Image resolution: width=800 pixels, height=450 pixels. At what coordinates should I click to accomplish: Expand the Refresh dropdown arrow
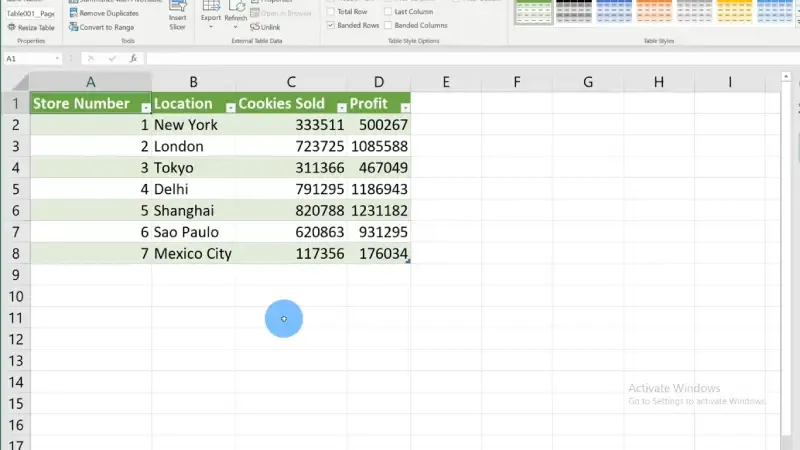tap(236, 27)
